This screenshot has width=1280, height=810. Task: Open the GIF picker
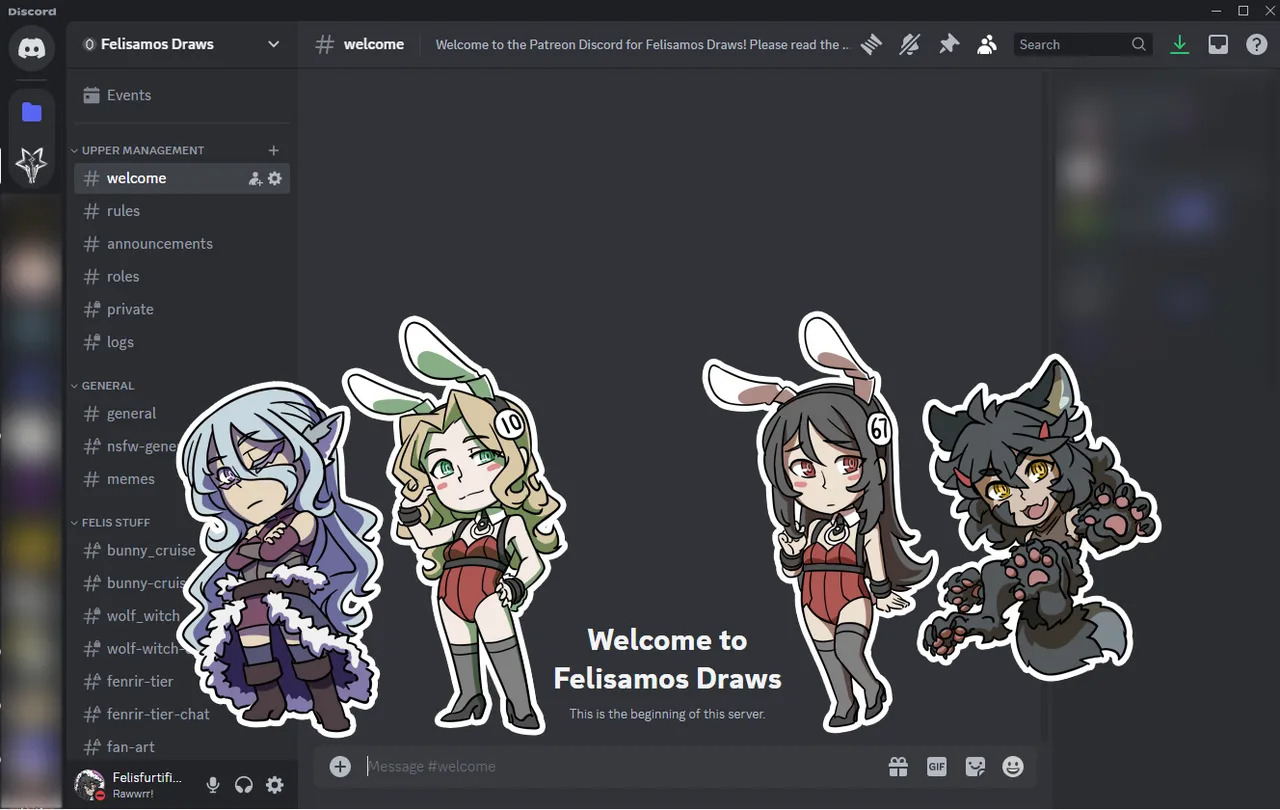pos(936,767)
